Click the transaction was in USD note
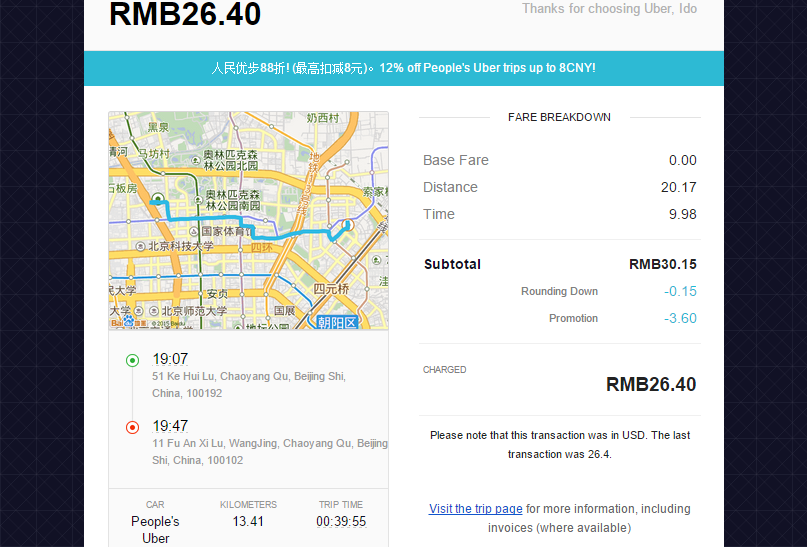Viewport: 809px width, 555px height. click(x=560, y=445)
